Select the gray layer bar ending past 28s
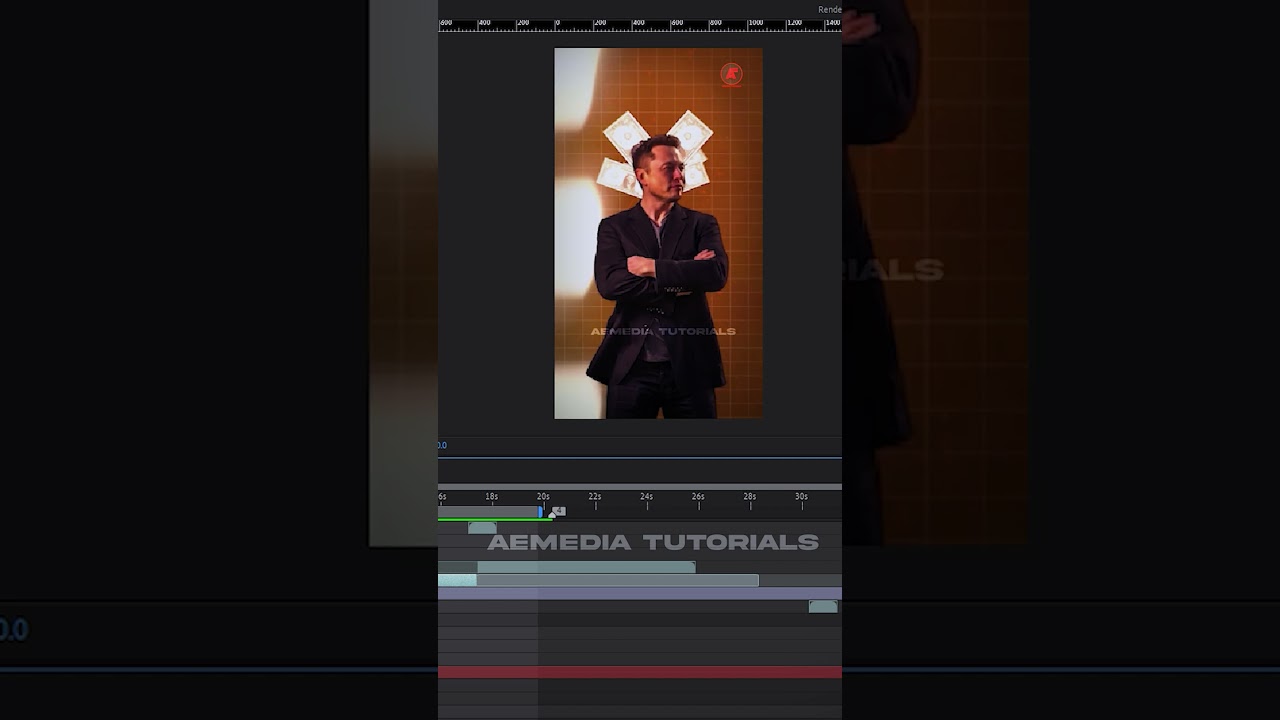Viewport: 1280px width, 720px height. pos(617,580)
